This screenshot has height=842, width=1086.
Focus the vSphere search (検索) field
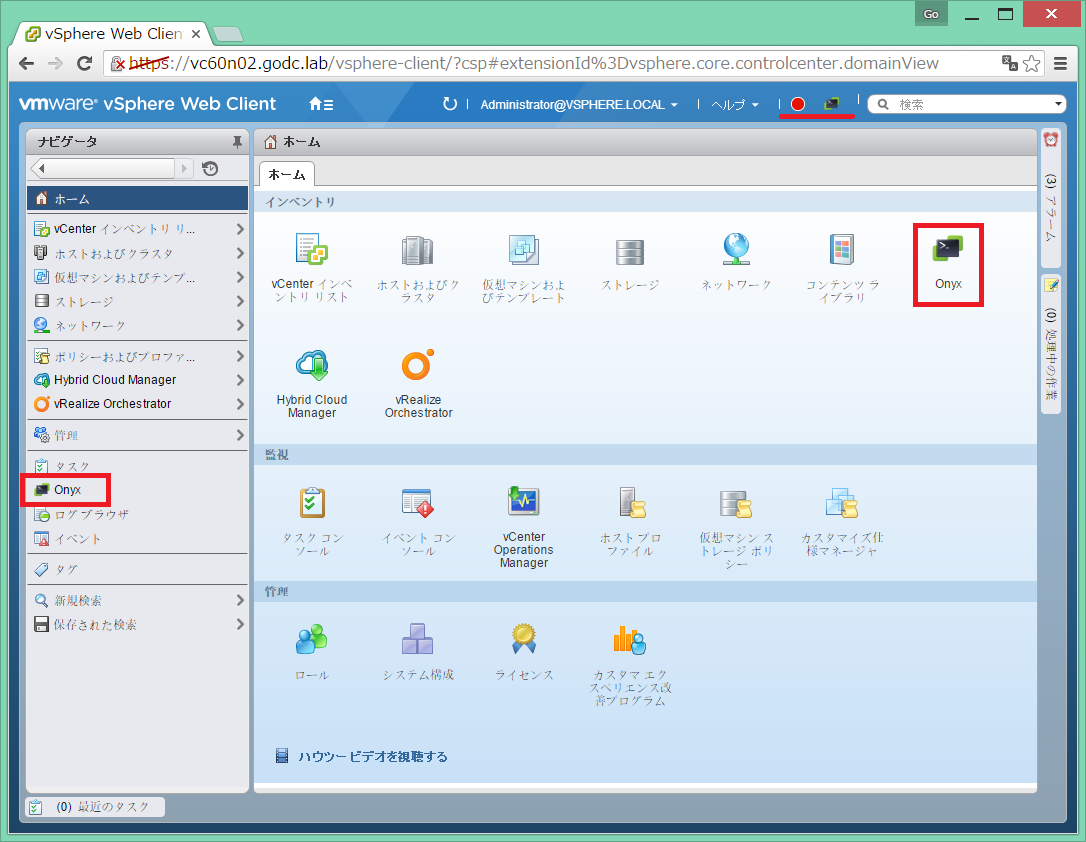pyautogui.click(x=967, y=105)
